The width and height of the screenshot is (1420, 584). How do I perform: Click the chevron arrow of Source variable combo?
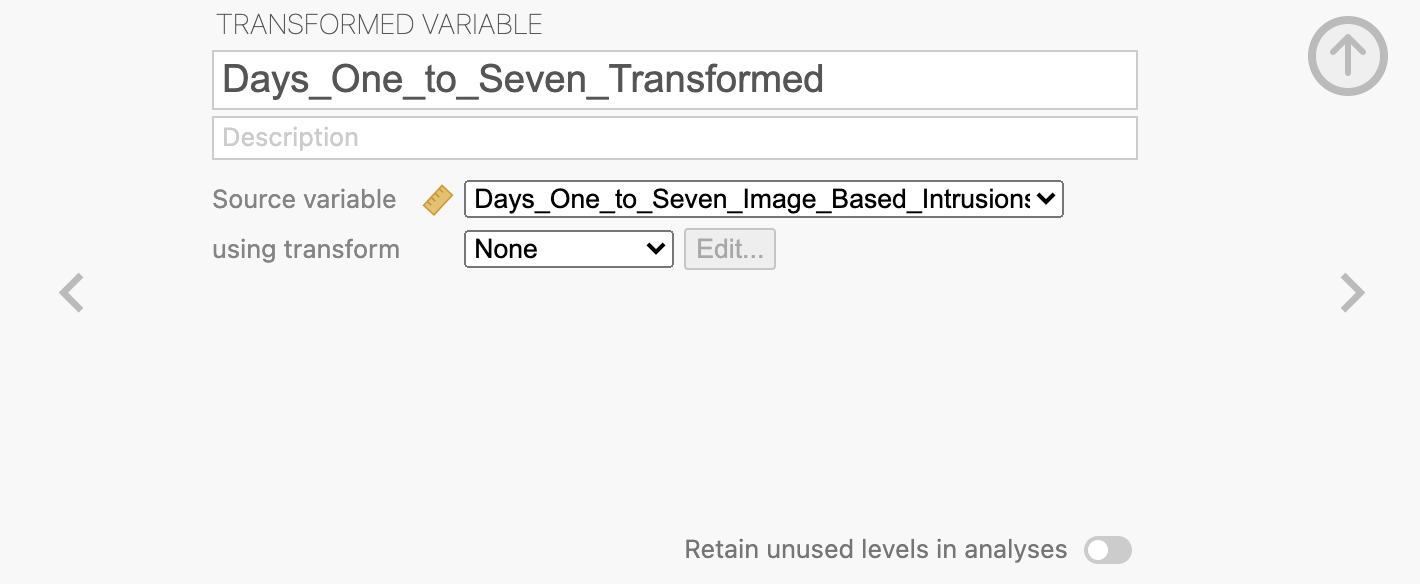1046,199
